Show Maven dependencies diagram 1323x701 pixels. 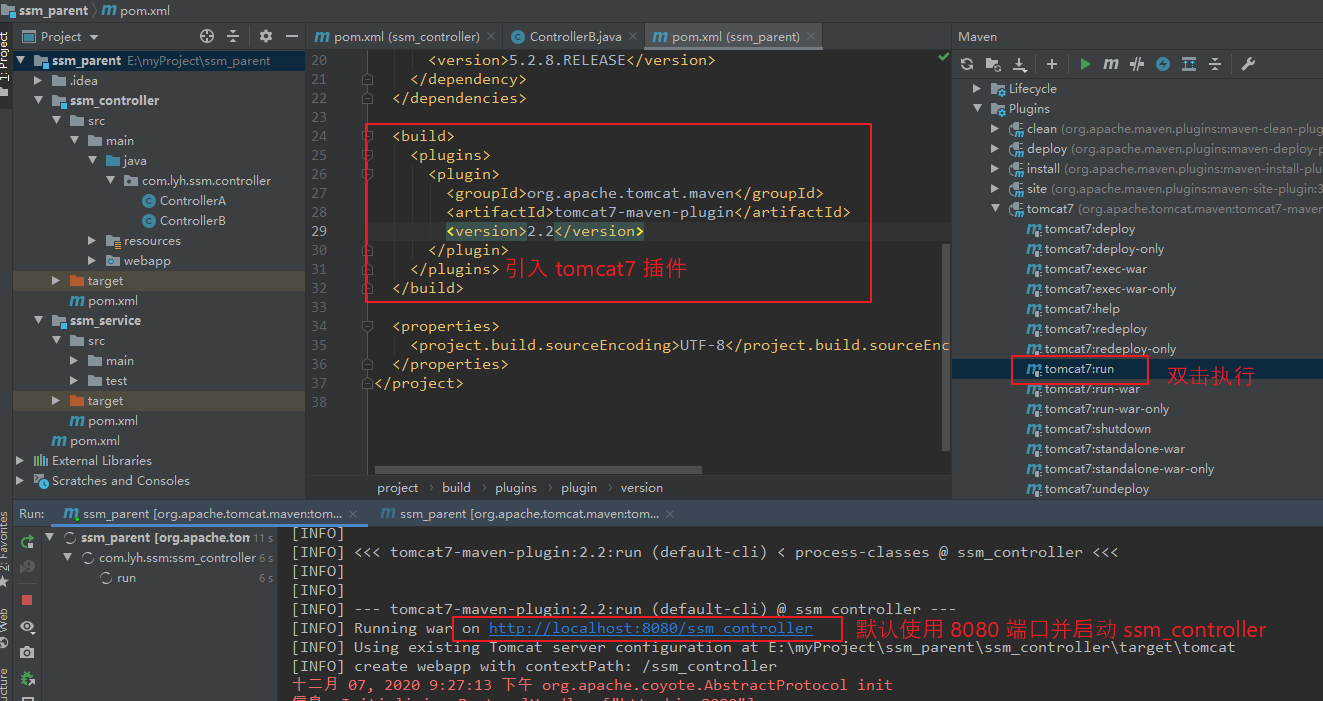pos(1189,64)
